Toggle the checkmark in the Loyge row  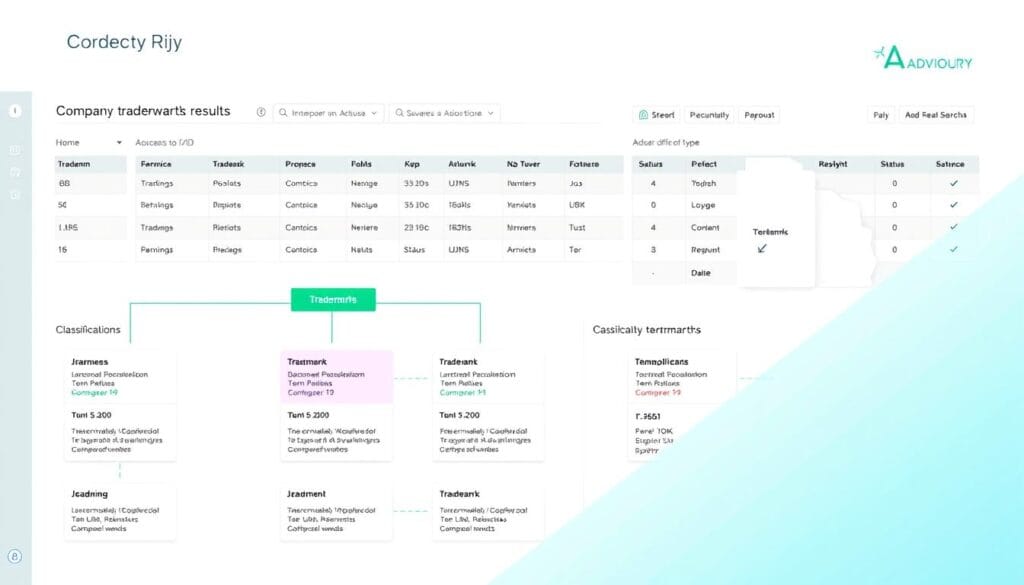coord(953,205)
